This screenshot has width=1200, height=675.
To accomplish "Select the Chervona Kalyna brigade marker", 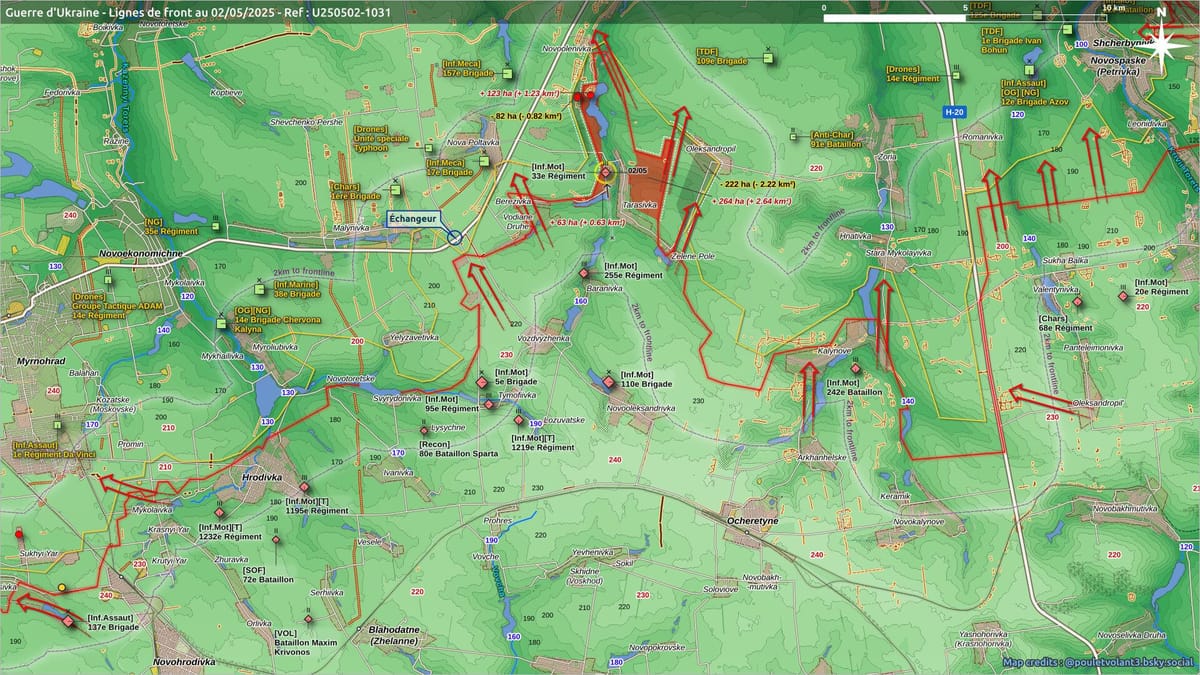I will (222, 323).
